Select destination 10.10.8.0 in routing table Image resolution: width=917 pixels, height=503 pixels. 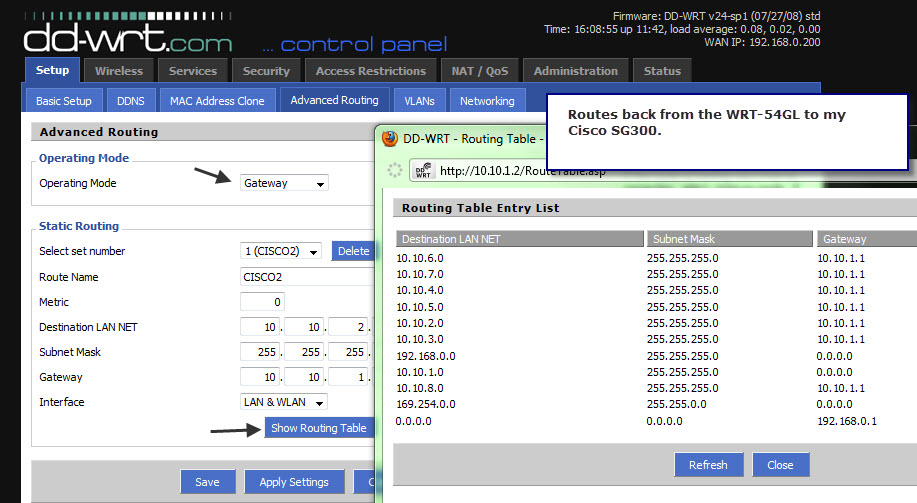tap(420, 388)
